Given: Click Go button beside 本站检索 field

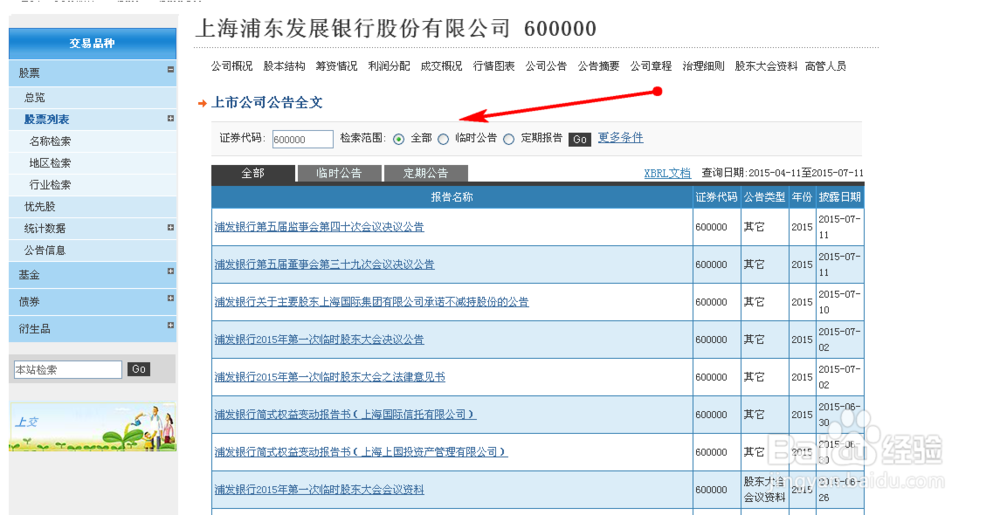Looking at the screenshot, I should (139, 369).
